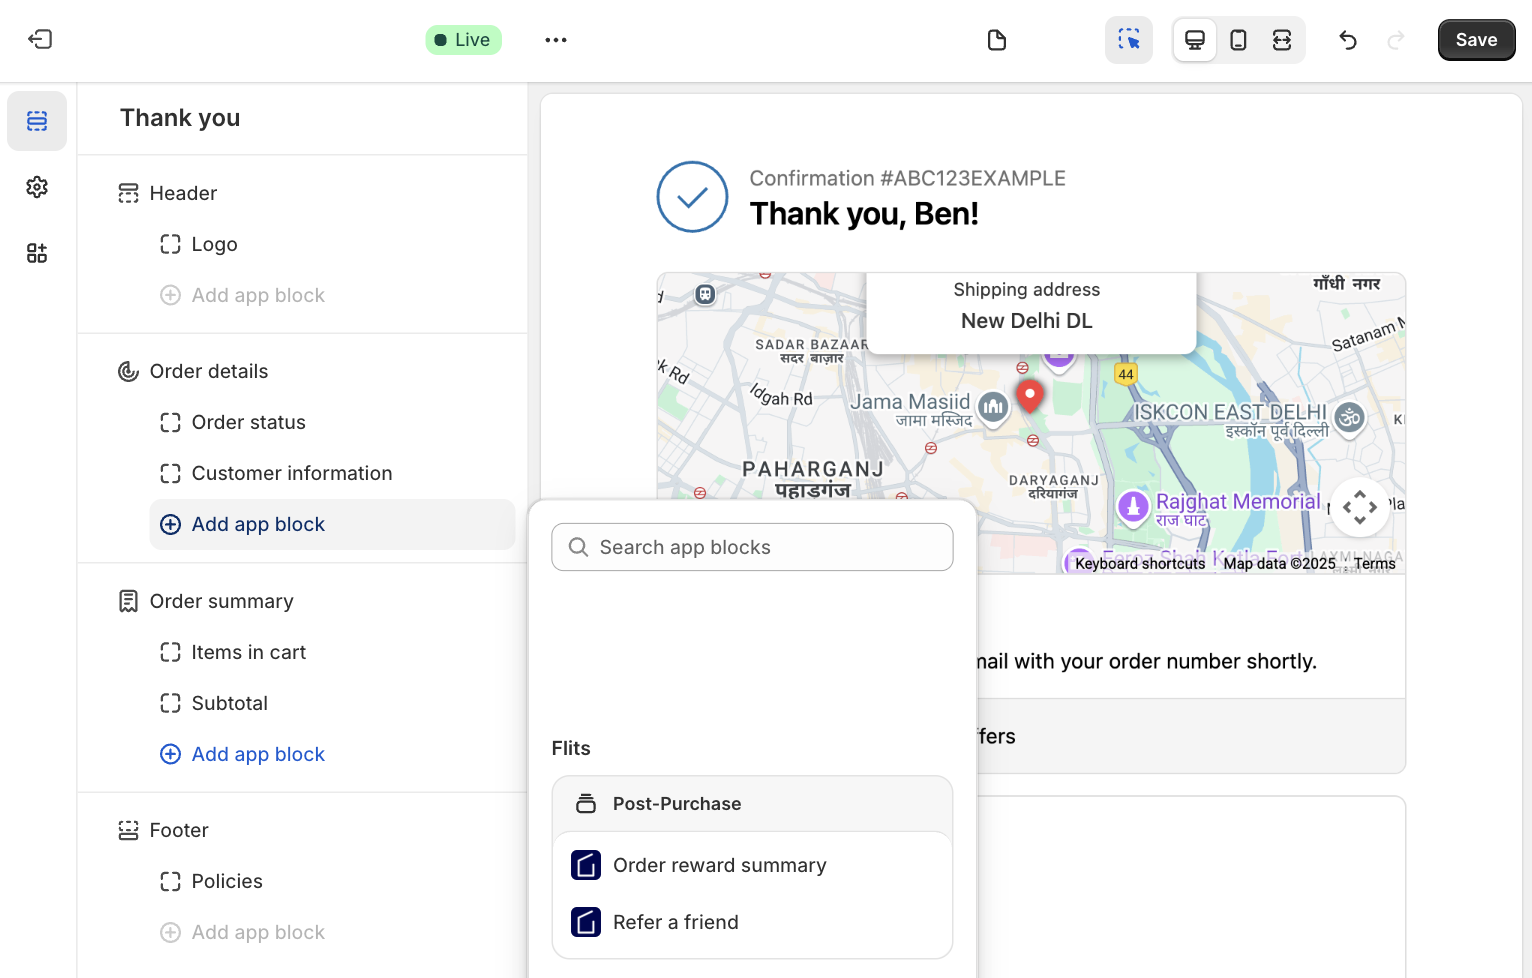Toggle the inspector selection tool
This screenshot has height=978, width=1532.
1129,40
